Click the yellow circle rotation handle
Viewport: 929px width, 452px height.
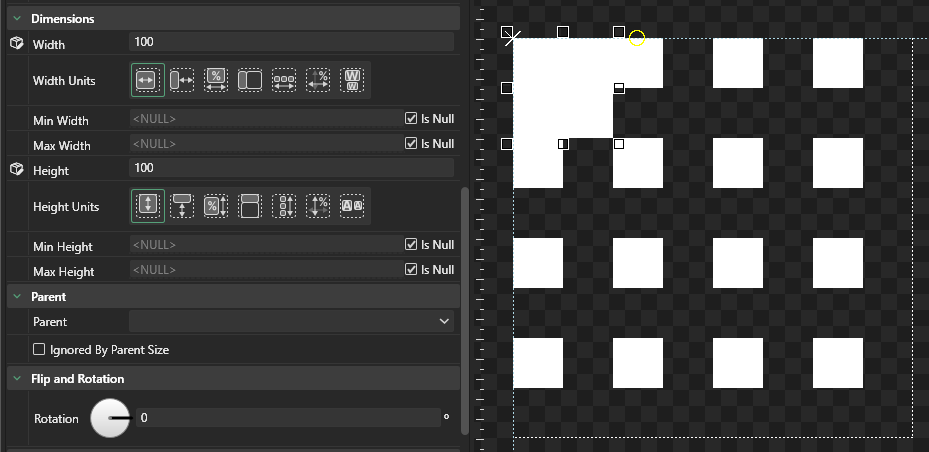coord(637,39)
